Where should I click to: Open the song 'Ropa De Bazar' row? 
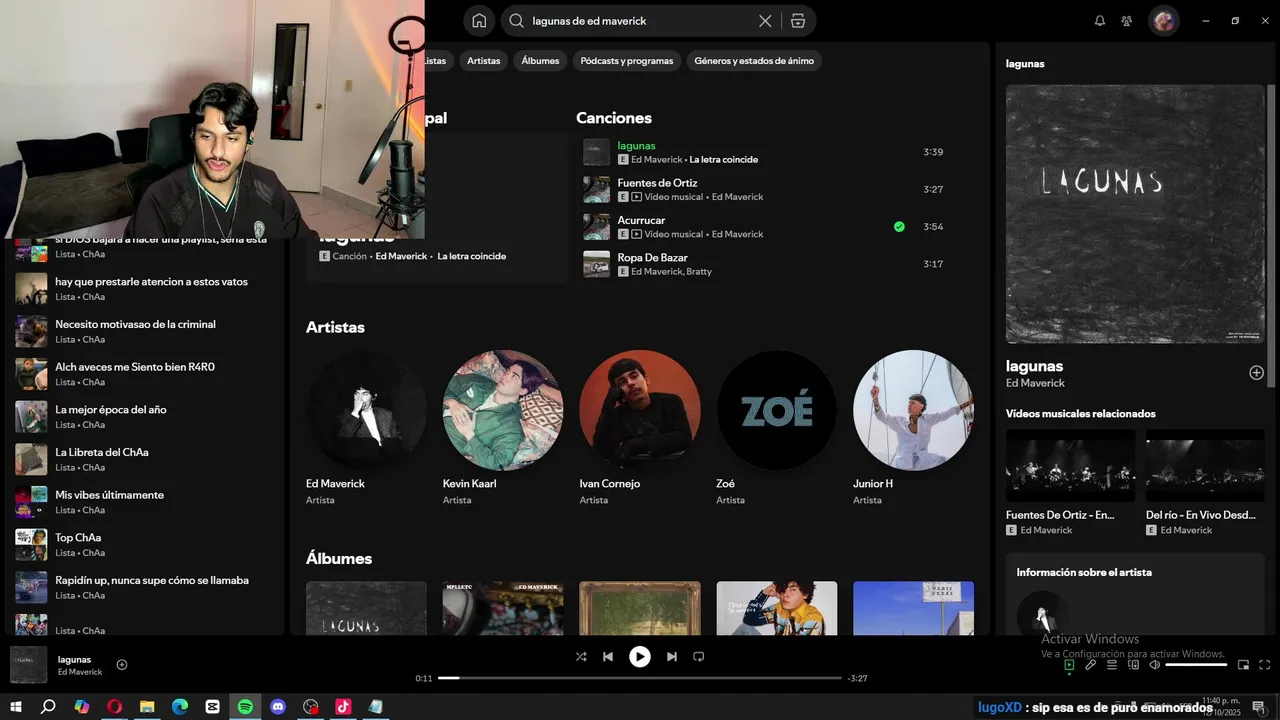(765, 264)
